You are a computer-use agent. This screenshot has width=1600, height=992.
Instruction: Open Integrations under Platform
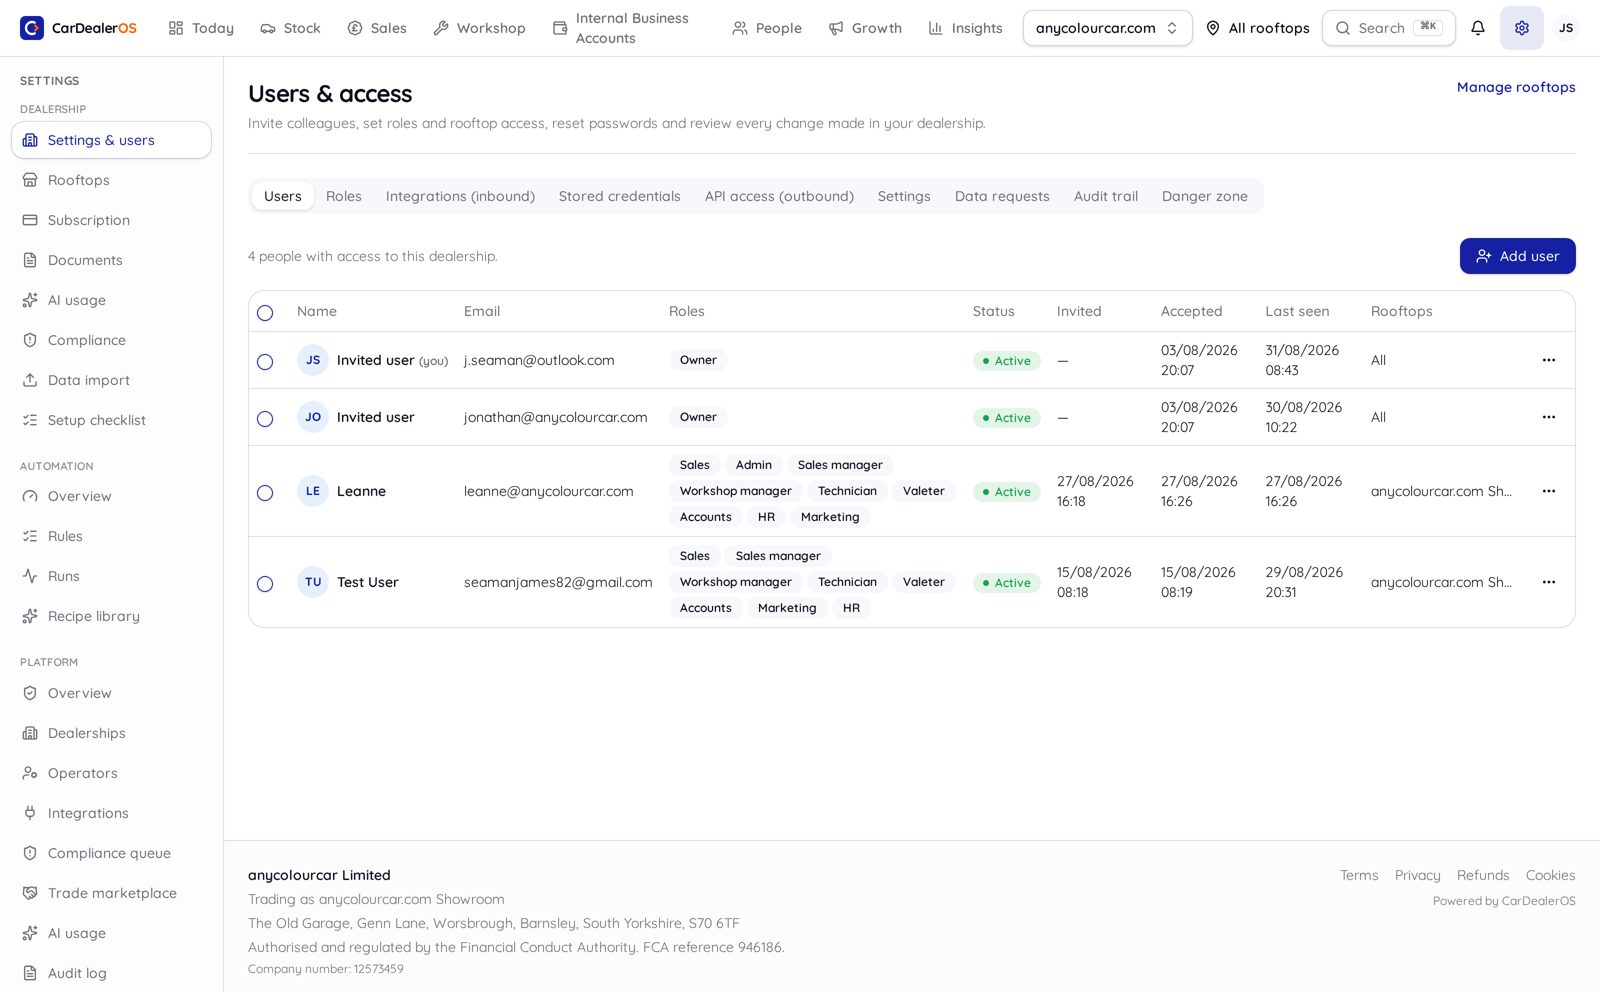point(111,813)
